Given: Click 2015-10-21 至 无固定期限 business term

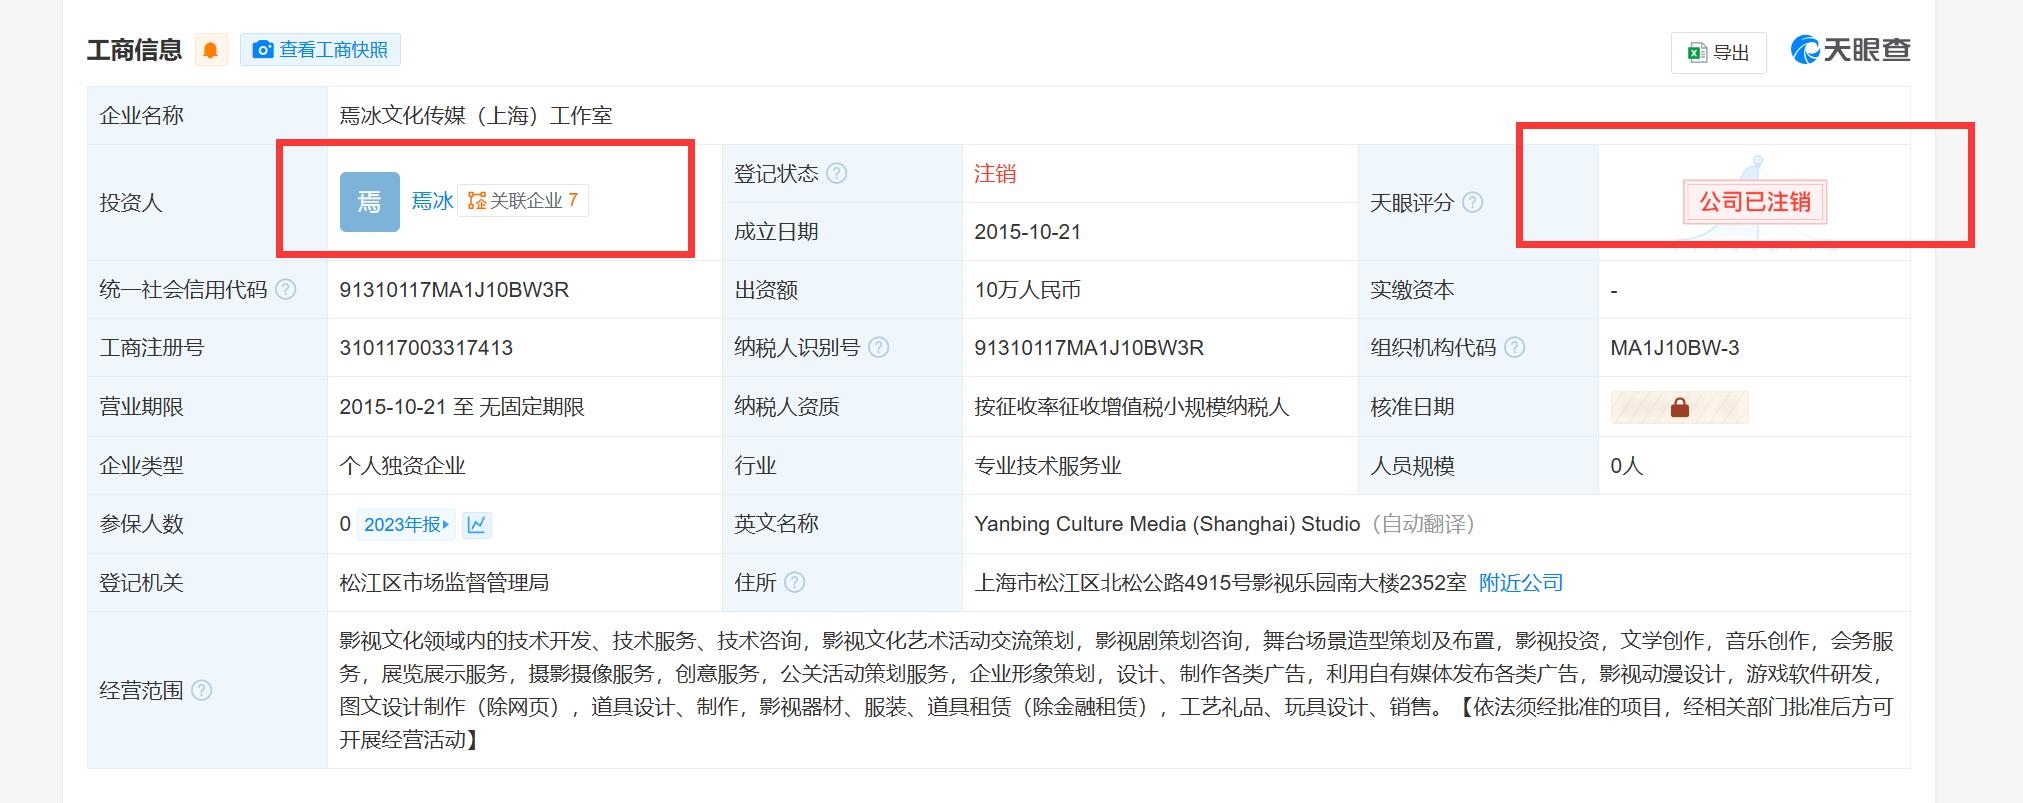Looking at the screenshot, I should point(462,407).
